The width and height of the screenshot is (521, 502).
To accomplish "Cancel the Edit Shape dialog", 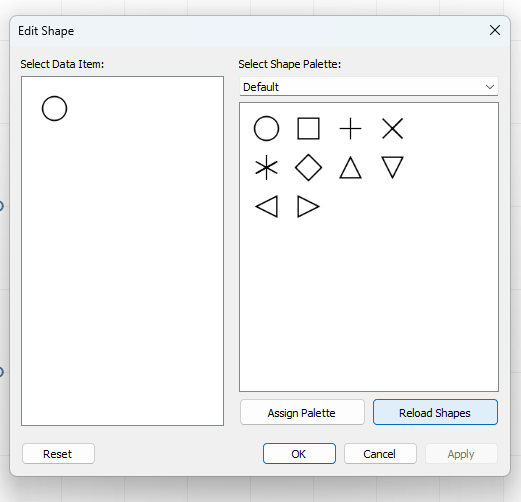I will point(380,454).
